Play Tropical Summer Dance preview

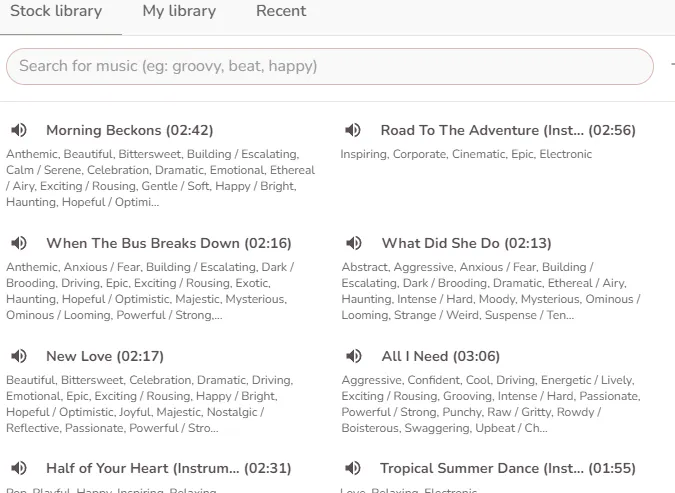[x=352, y=468]
